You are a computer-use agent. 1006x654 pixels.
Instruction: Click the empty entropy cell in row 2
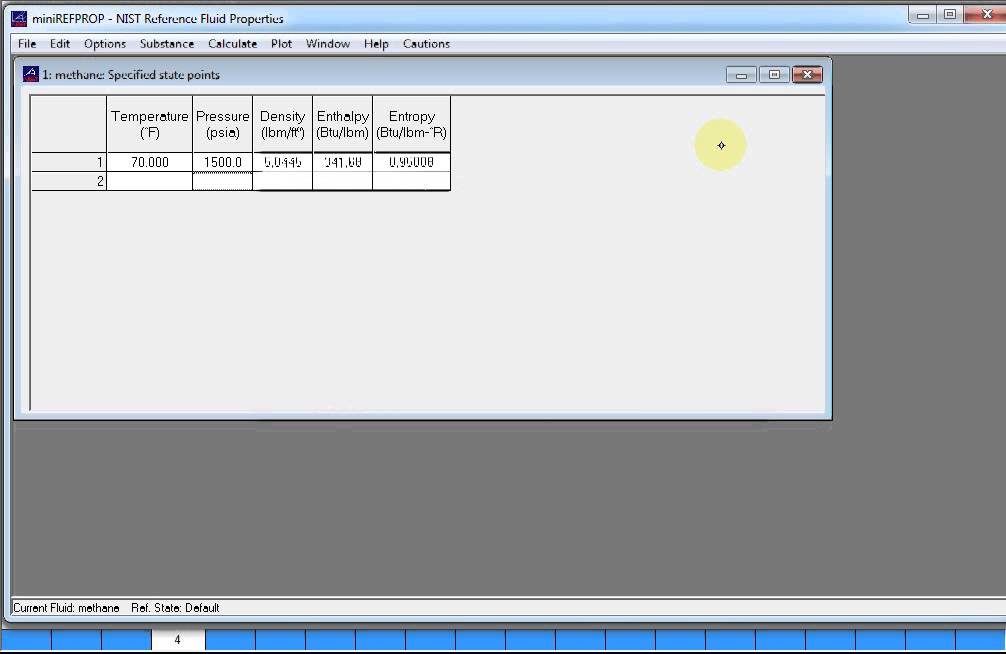(x=411, y=182)
